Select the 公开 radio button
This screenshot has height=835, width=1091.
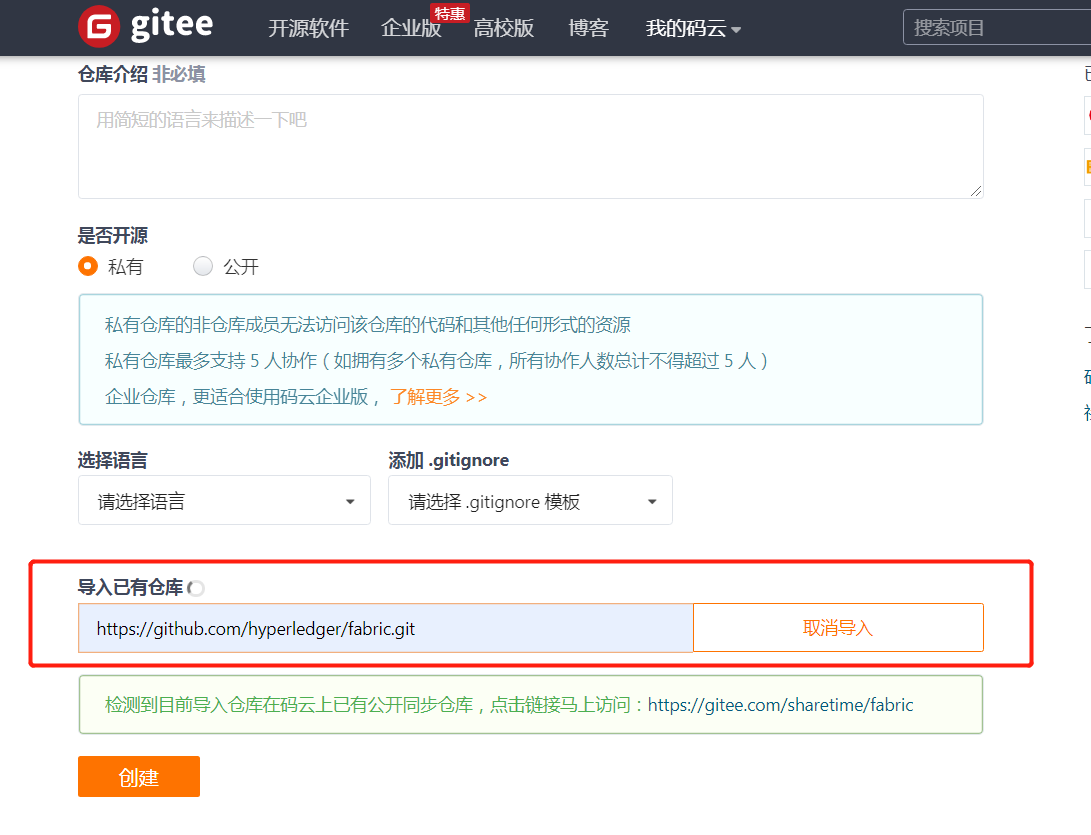(202, 267)
